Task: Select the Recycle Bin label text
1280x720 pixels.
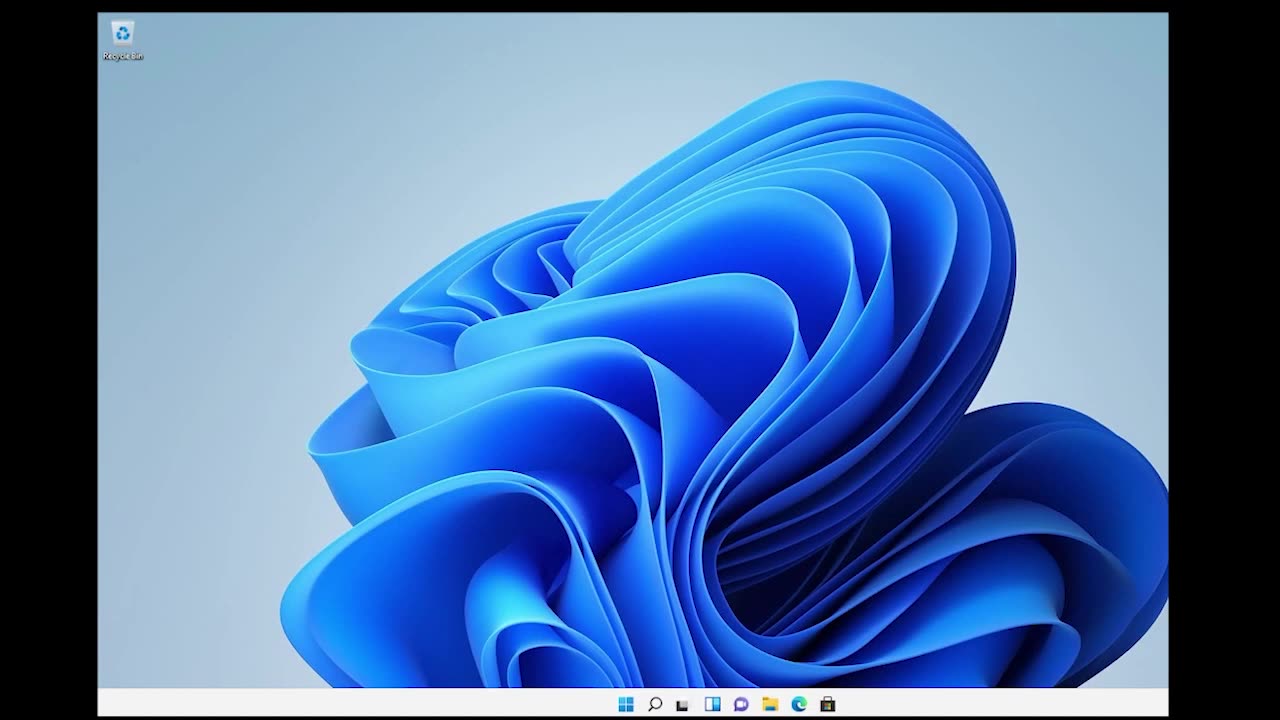Action: pyautogui.click(x=123, y=57)
